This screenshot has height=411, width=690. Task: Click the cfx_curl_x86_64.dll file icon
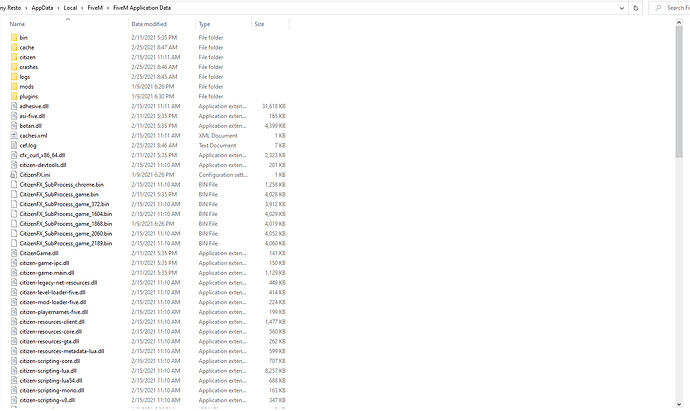click(14, 155)
